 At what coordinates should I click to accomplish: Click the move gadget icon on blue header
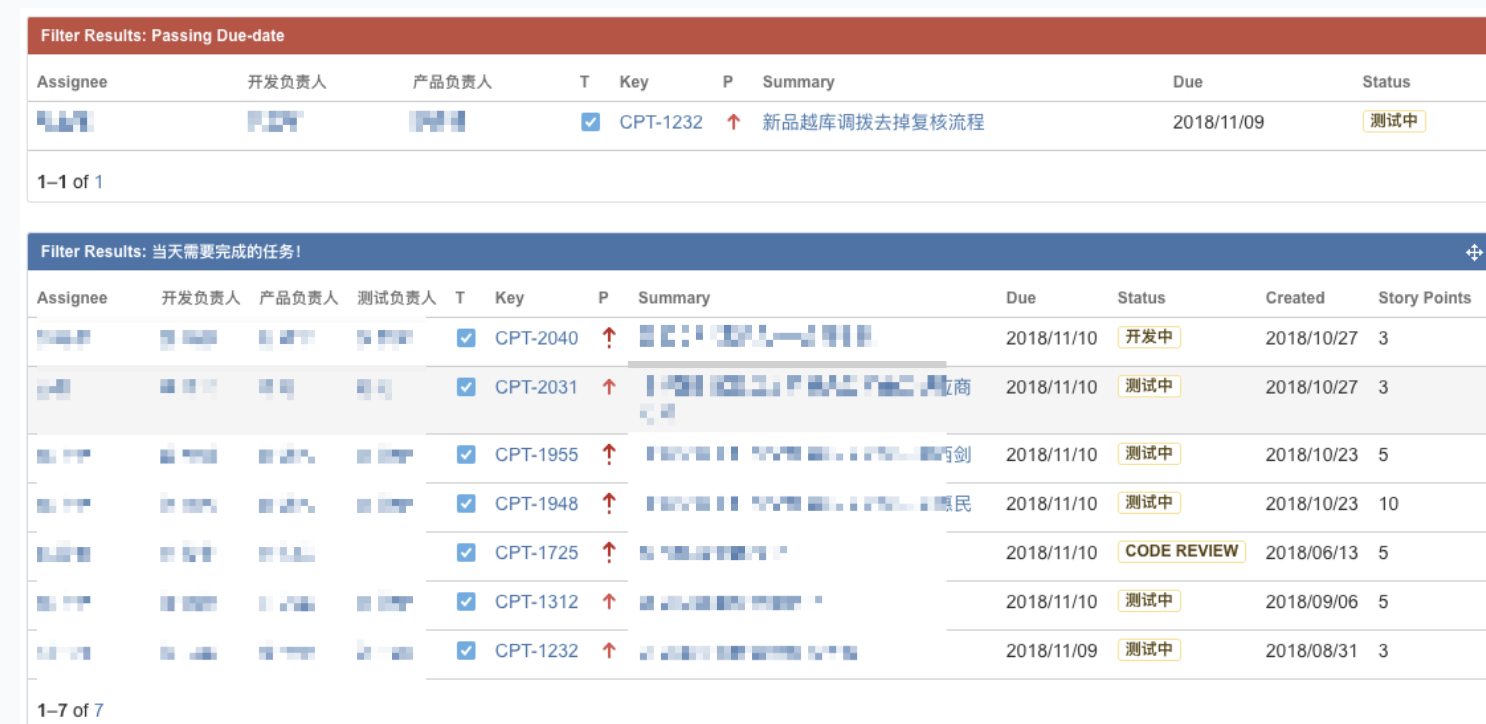pyautogui.click(x=1474, y=252)
